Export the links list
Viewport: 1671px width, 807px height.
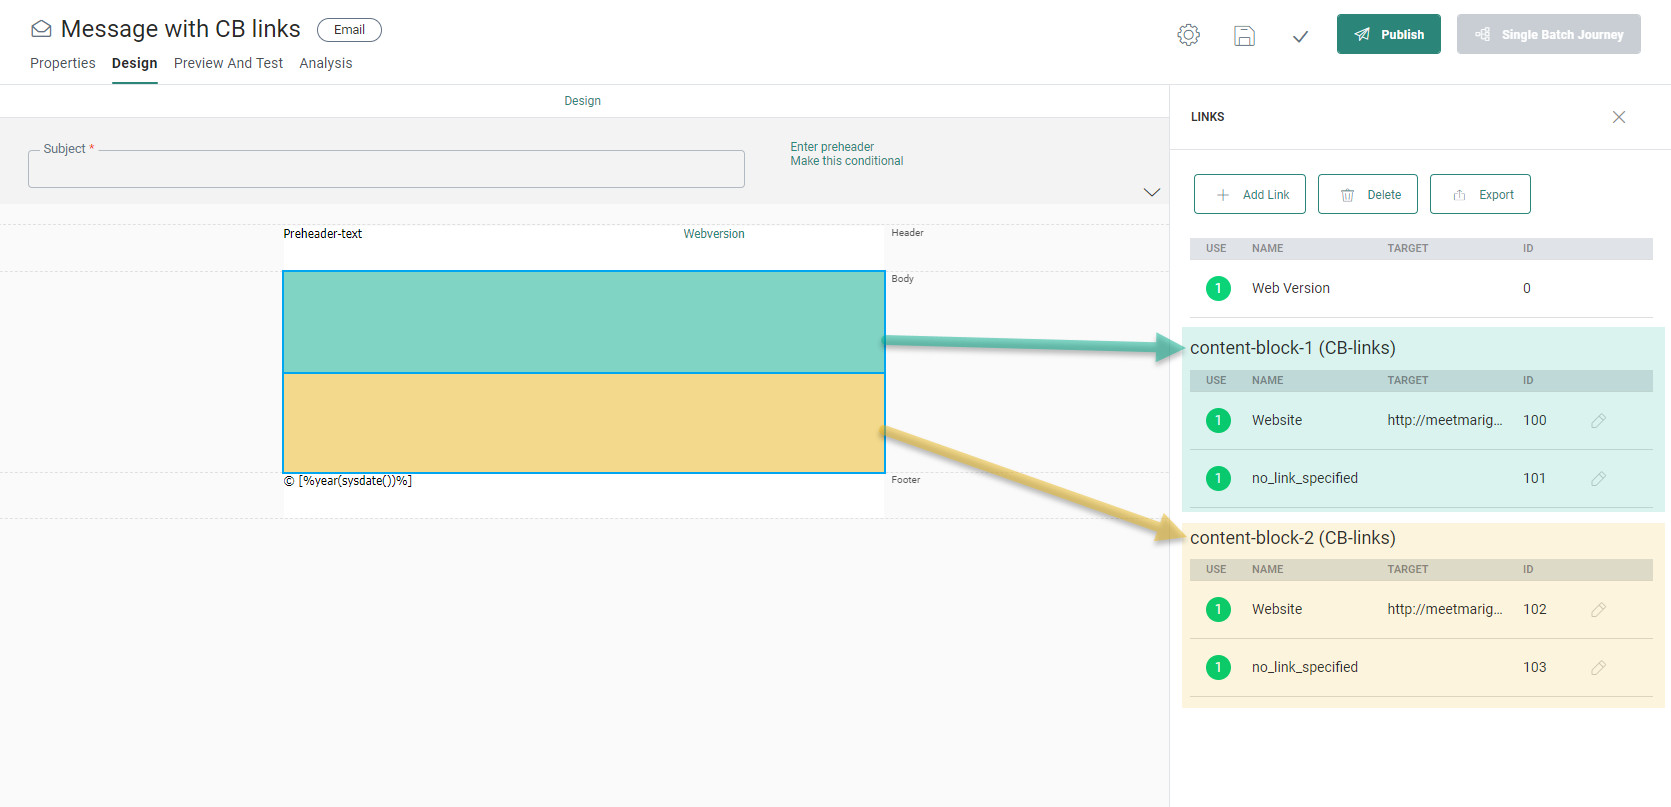coord(1480,194)
